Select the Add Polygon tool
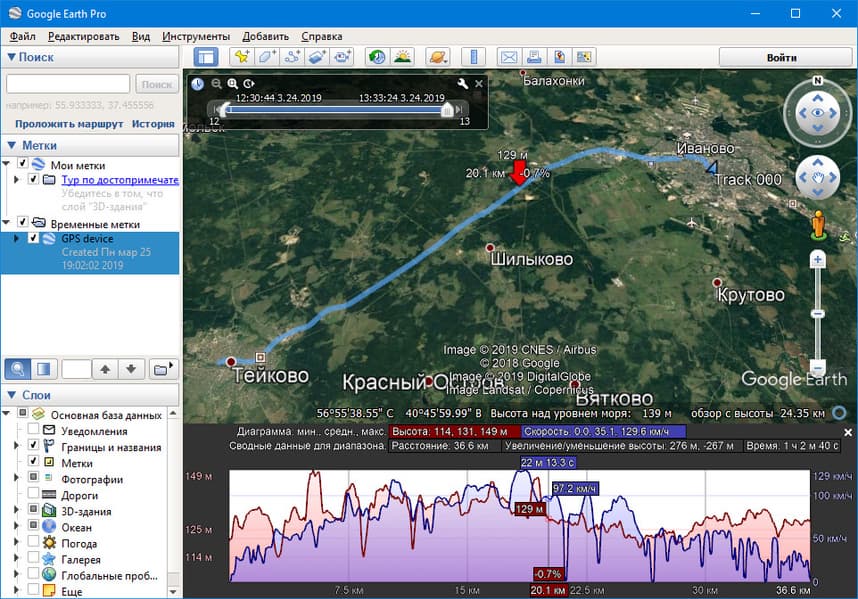The height and width of the screenshot is (599, 858). (x=267, y=57)
